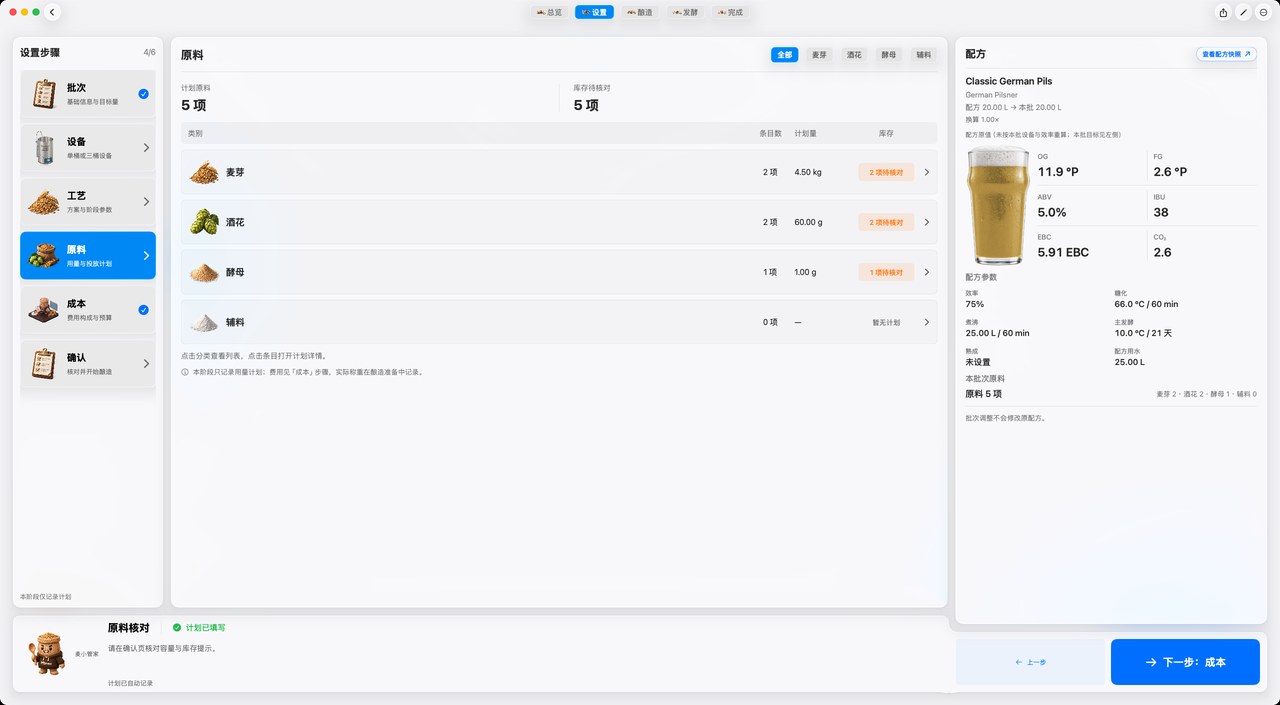Open 设备 step via its chevron

tap(146, 148)
